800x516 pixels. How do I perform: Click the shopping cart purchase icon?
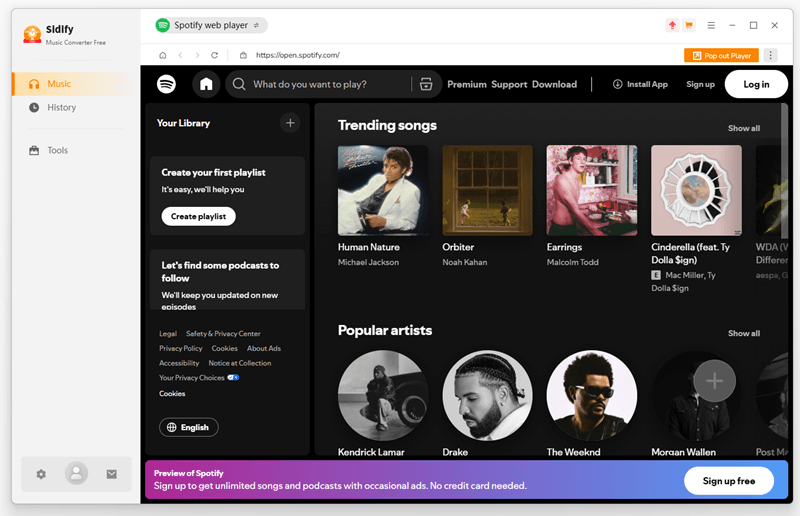pyautogui.click(x=689, y=25)
